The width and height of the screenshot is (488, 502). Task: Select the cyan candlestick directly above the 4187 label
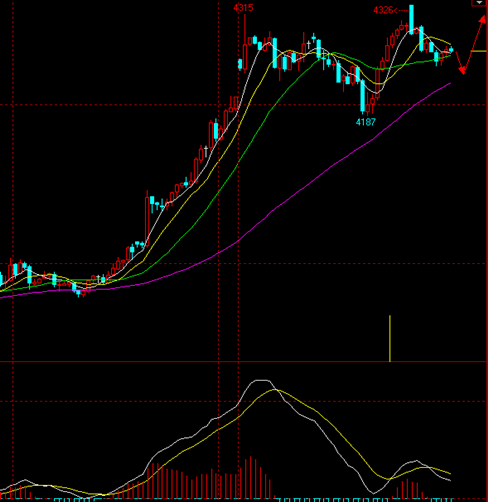363,96
